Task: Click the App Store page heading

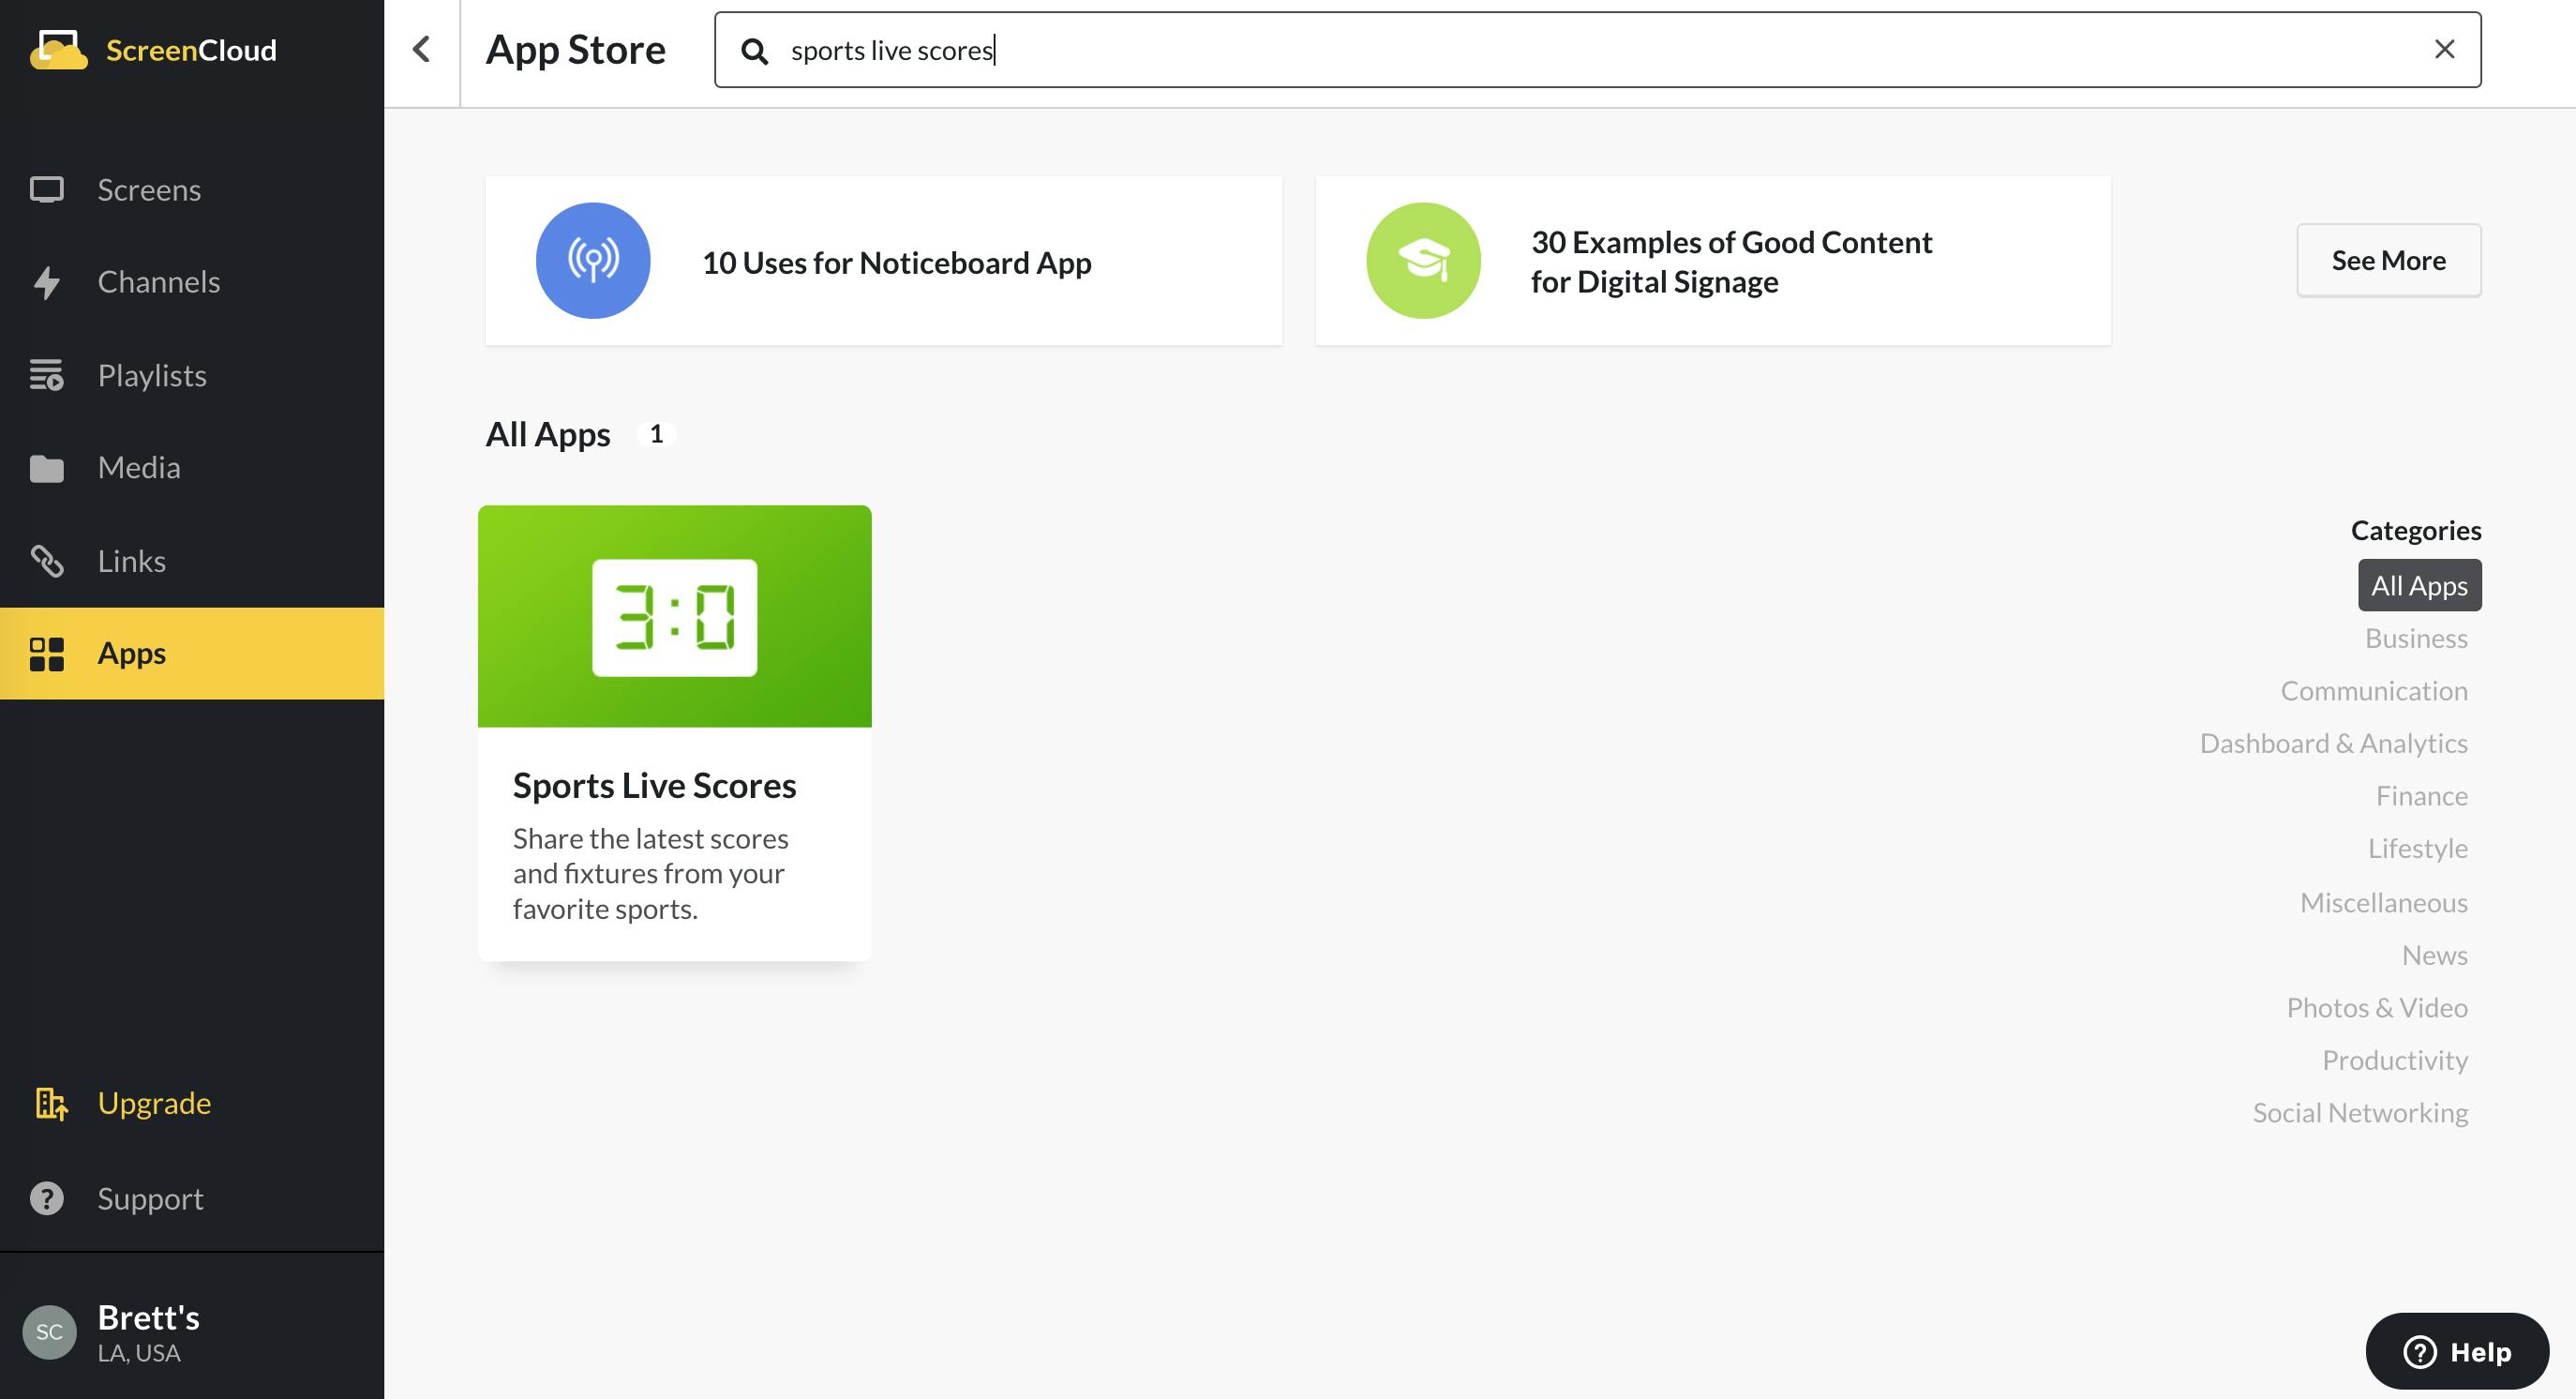Action: pyautogui.click(x=576, y=50)
